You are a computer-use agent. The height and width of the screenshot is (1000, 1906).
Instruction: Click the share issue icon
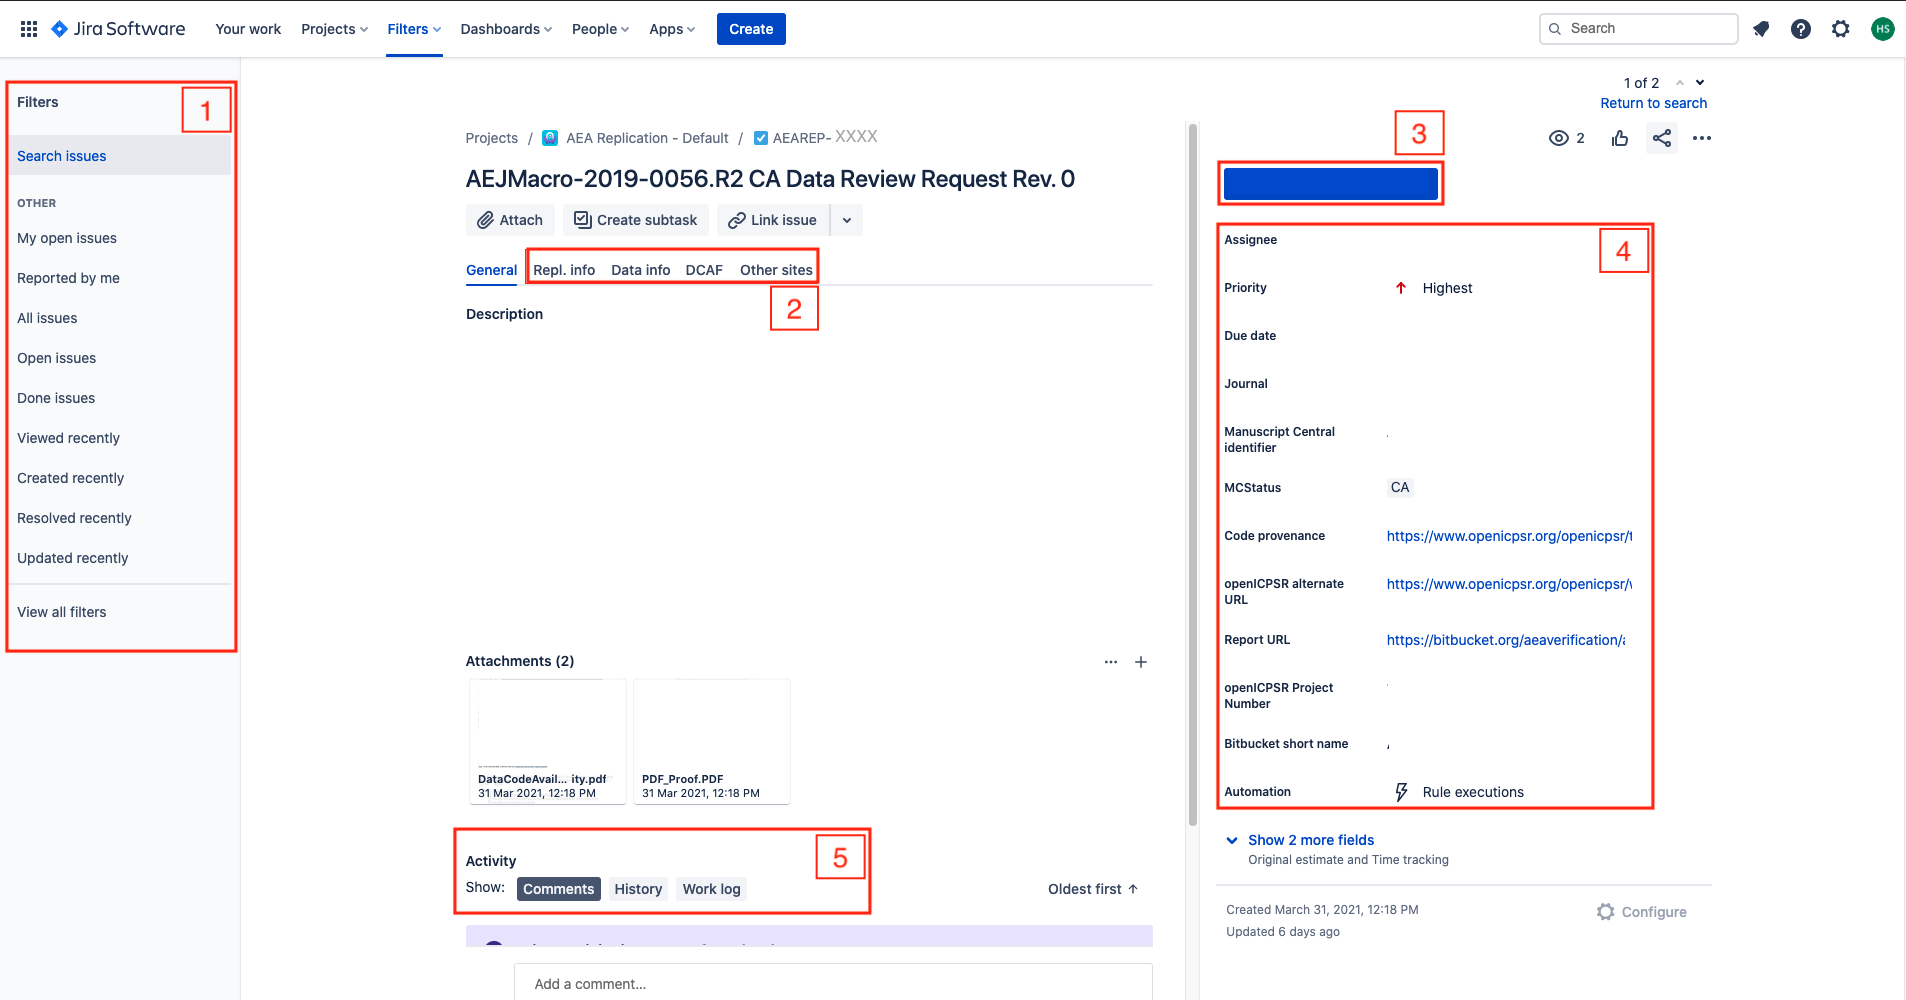pos(1662,138)
